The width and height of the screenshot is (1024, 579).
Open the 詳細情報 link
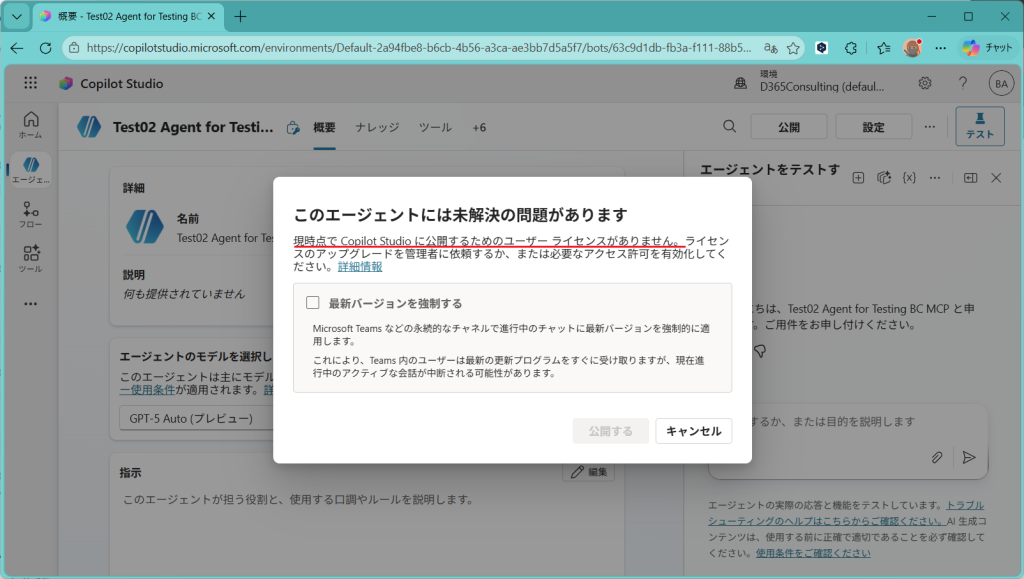359,267
